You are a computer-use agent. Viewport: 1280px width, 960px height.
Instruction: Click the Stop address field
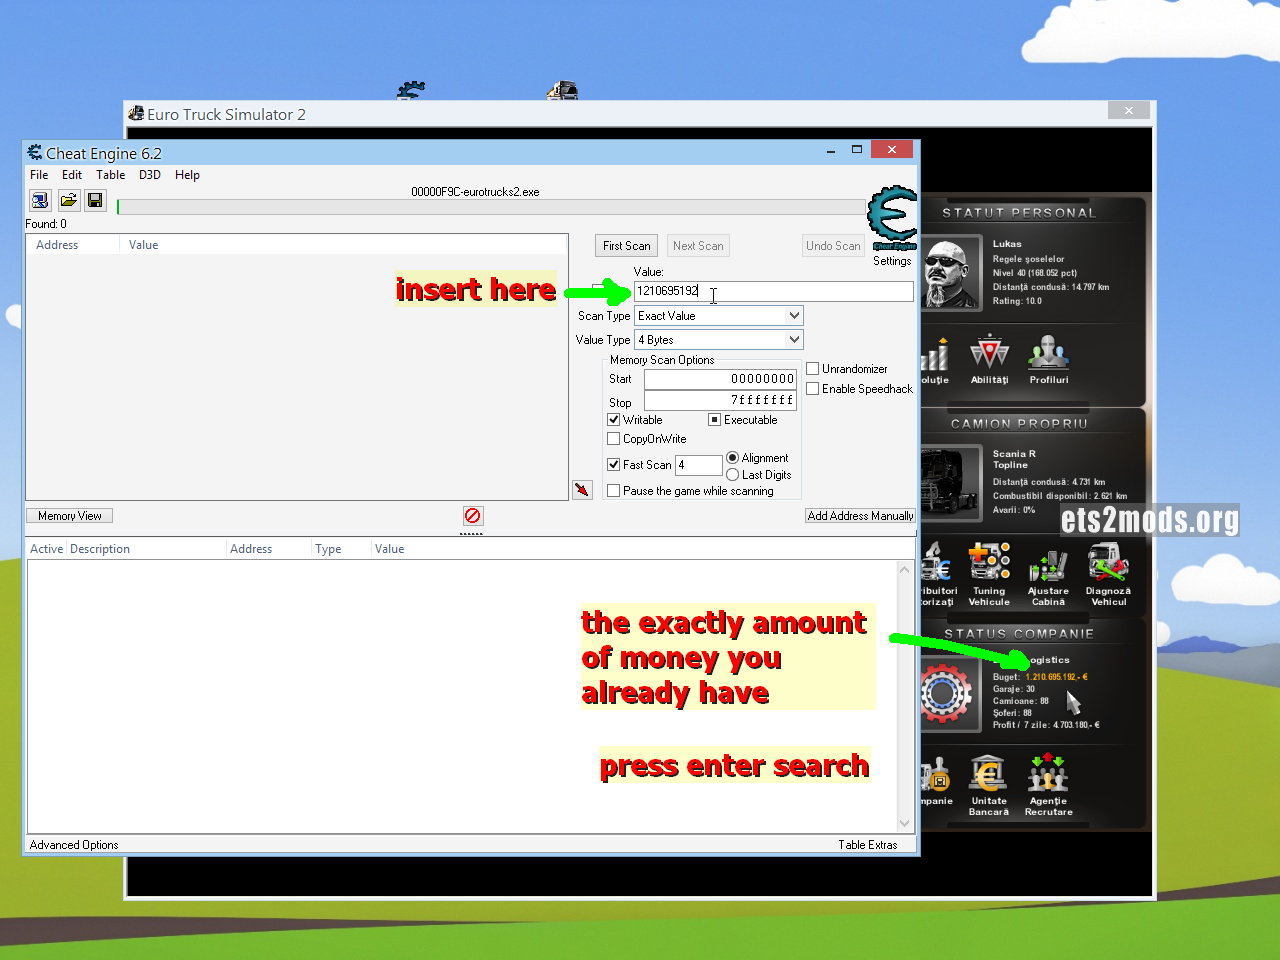coord(720,400)
